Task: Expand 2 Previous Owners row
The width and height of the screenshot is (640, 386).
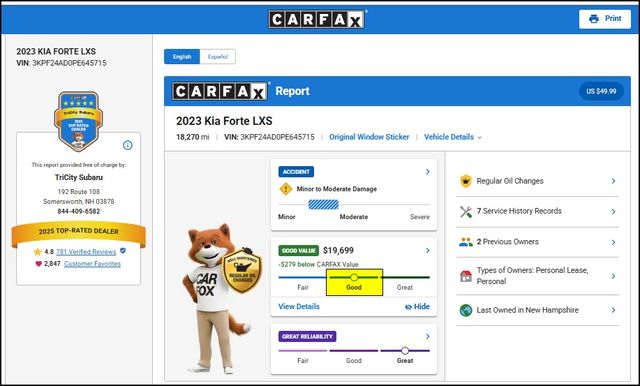Action: 537,242
